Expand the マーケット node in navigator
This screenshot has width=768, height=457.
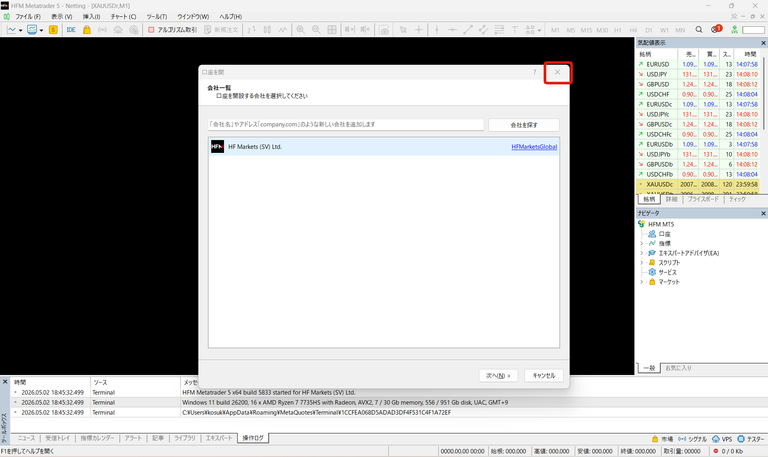click(x=642, y=282)
